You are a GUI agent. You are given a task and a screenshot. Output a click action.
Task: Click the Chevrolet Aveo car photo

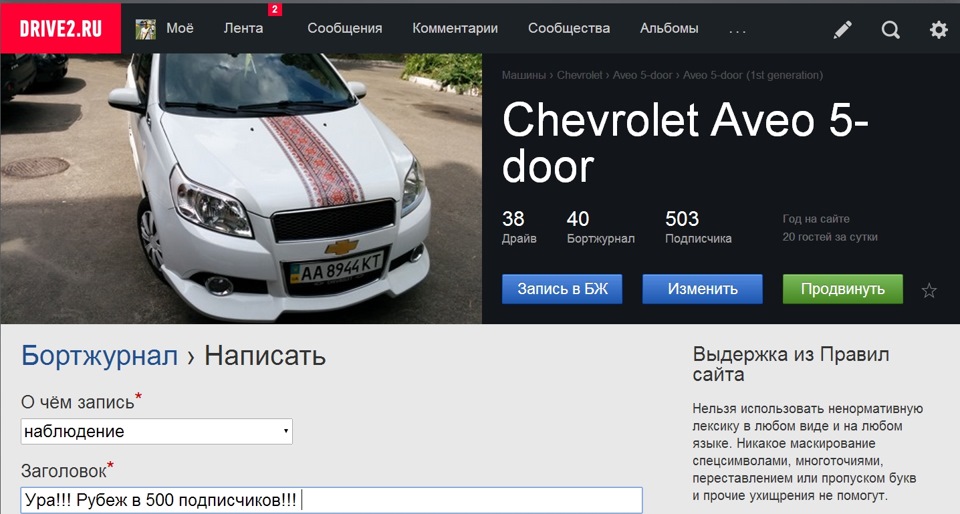coord(241,188)
